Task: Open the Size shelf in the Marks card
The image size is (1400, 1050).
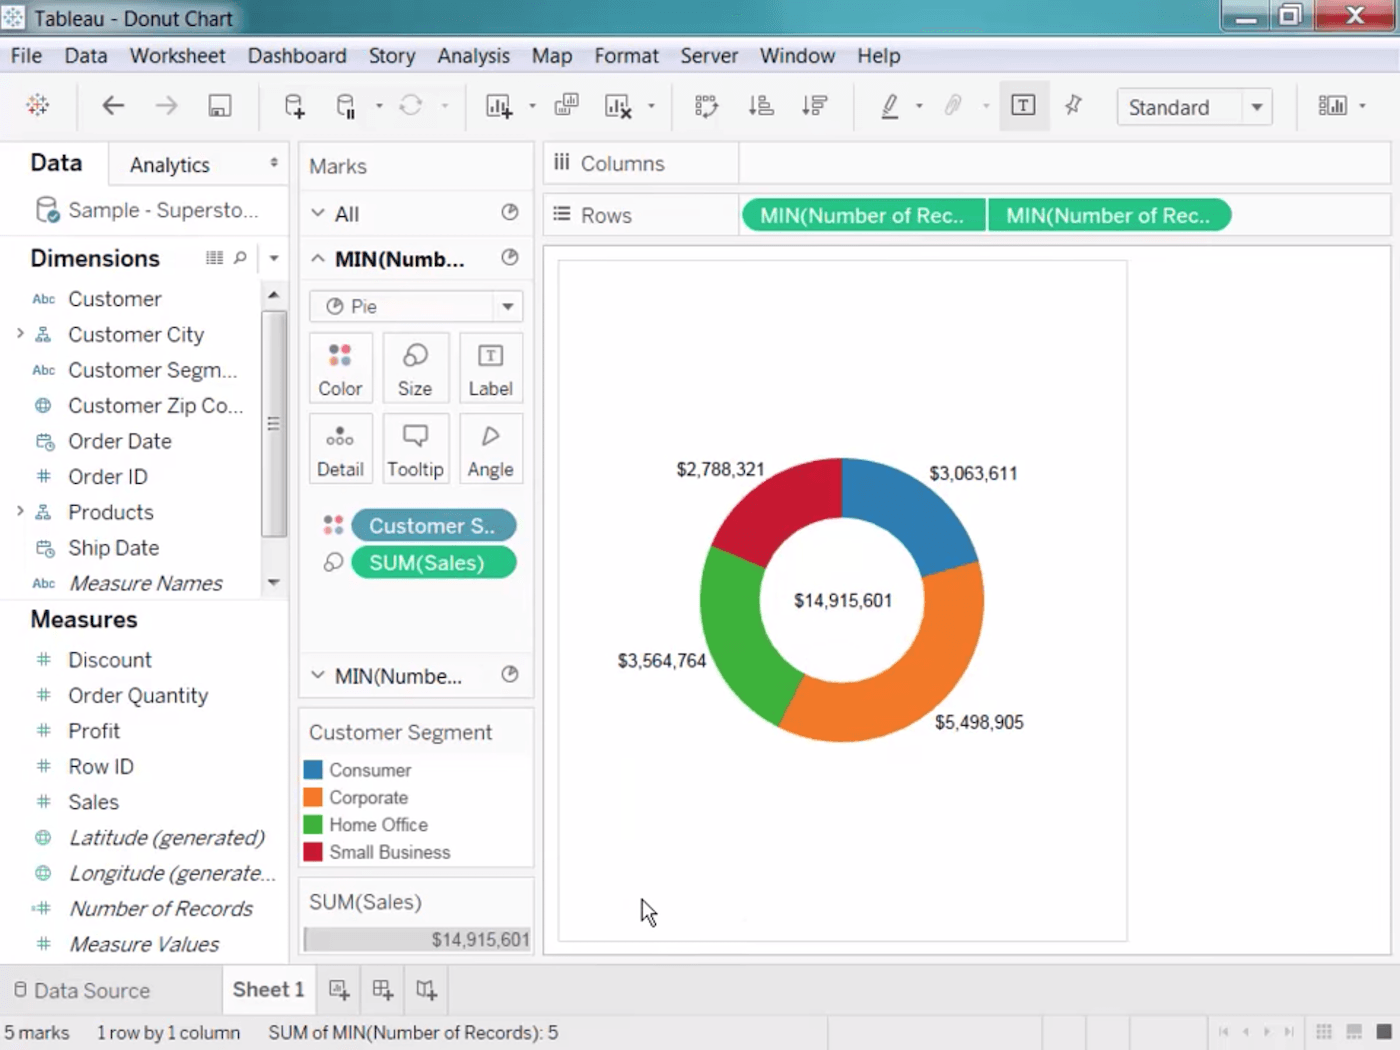Action: click(415, 367)
